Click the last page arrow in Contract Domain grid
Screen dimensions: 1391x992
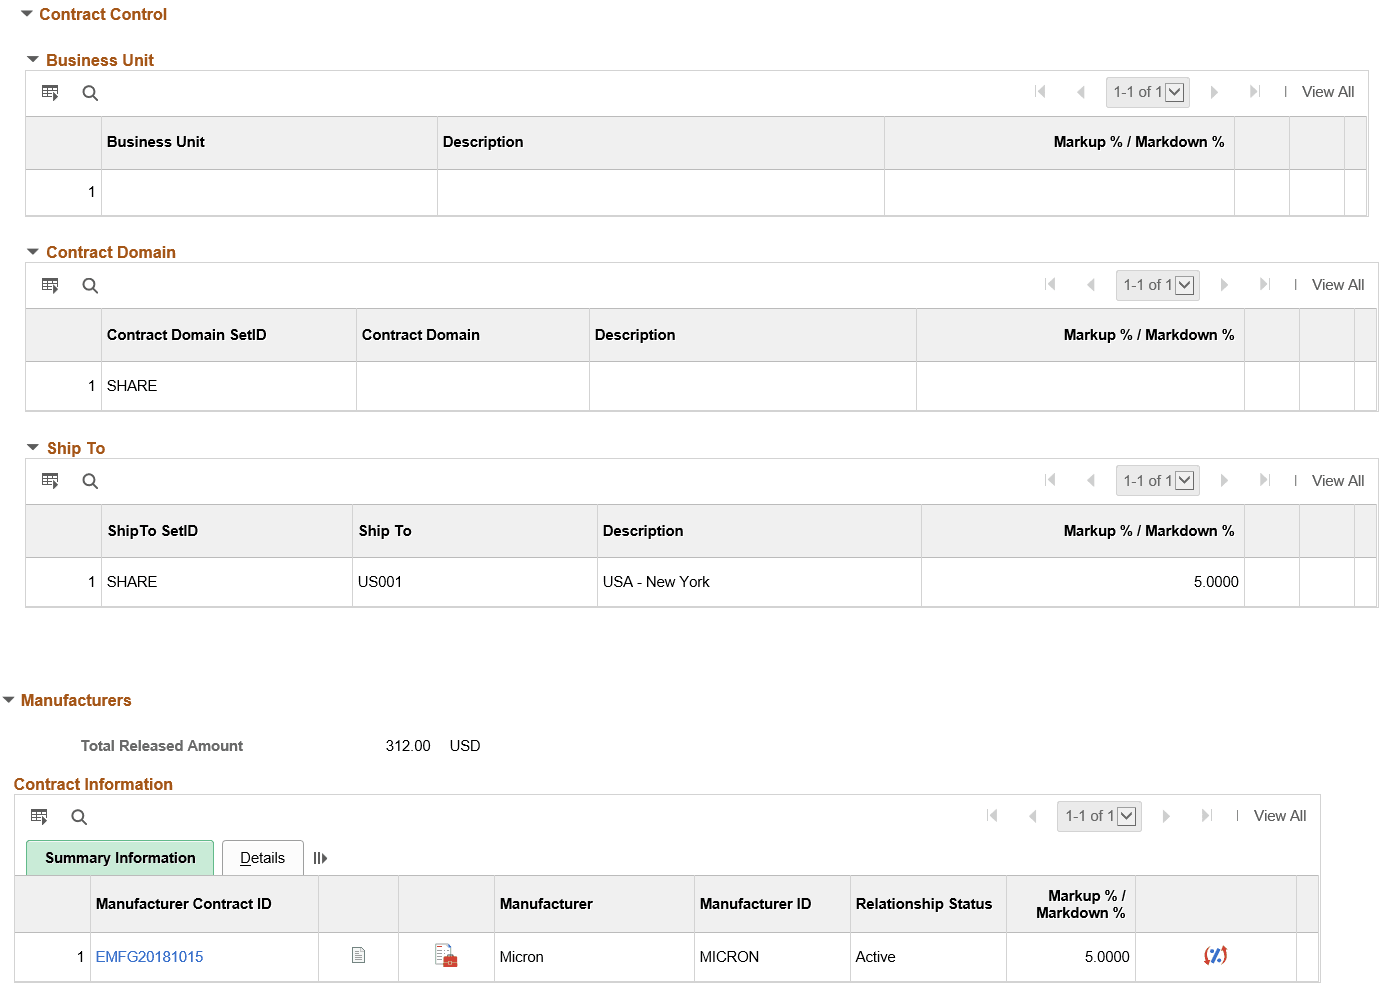coord(1264,285)
